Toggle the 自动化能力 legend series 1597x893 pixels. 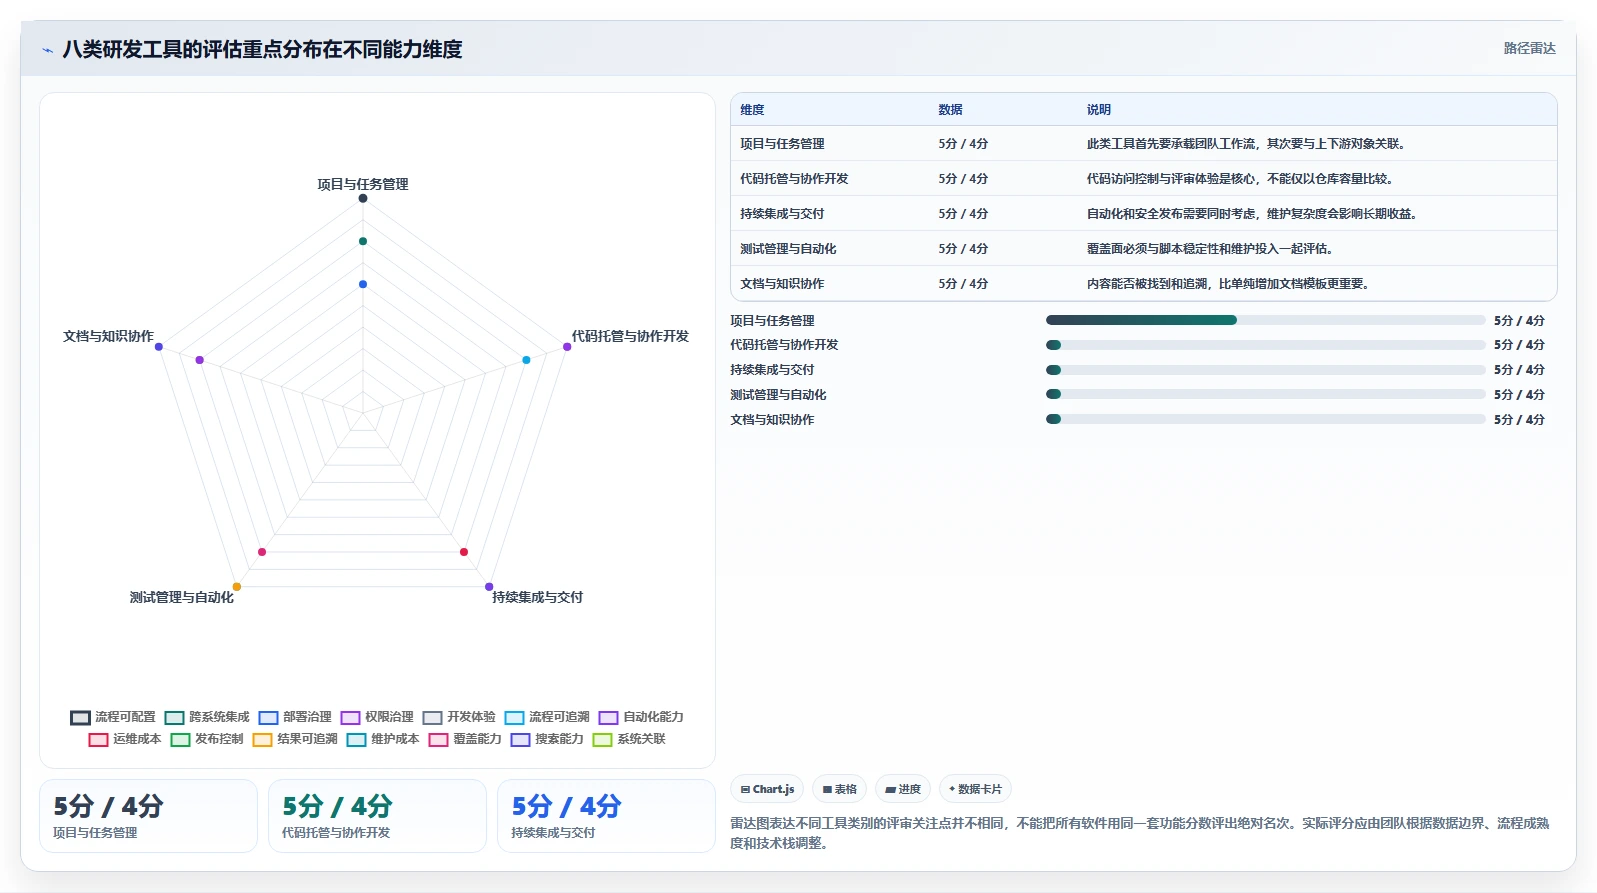click(x=641, y=717)
